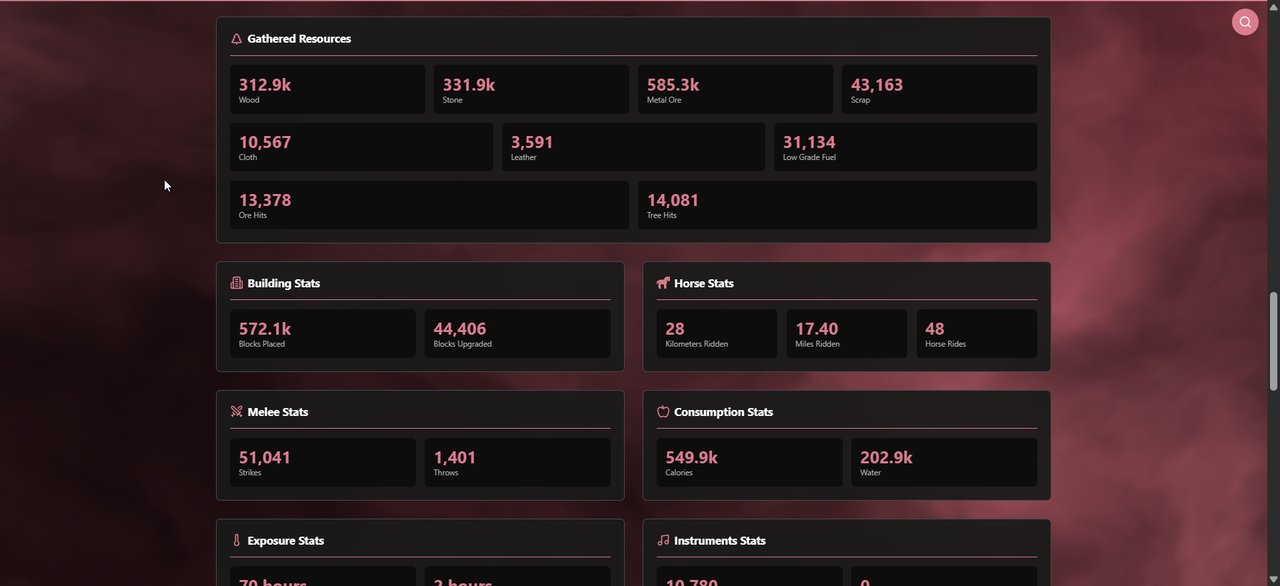Click the 585.3k Metal Ore value
This screenshot has width=1280, height=586.
tap(673, 85)
